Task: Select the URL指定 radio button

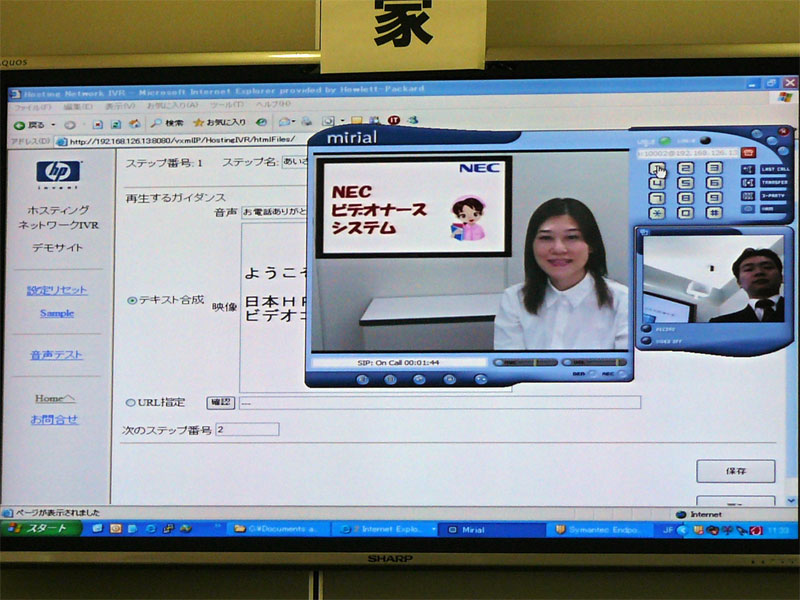Action: (x=130, y=403)
